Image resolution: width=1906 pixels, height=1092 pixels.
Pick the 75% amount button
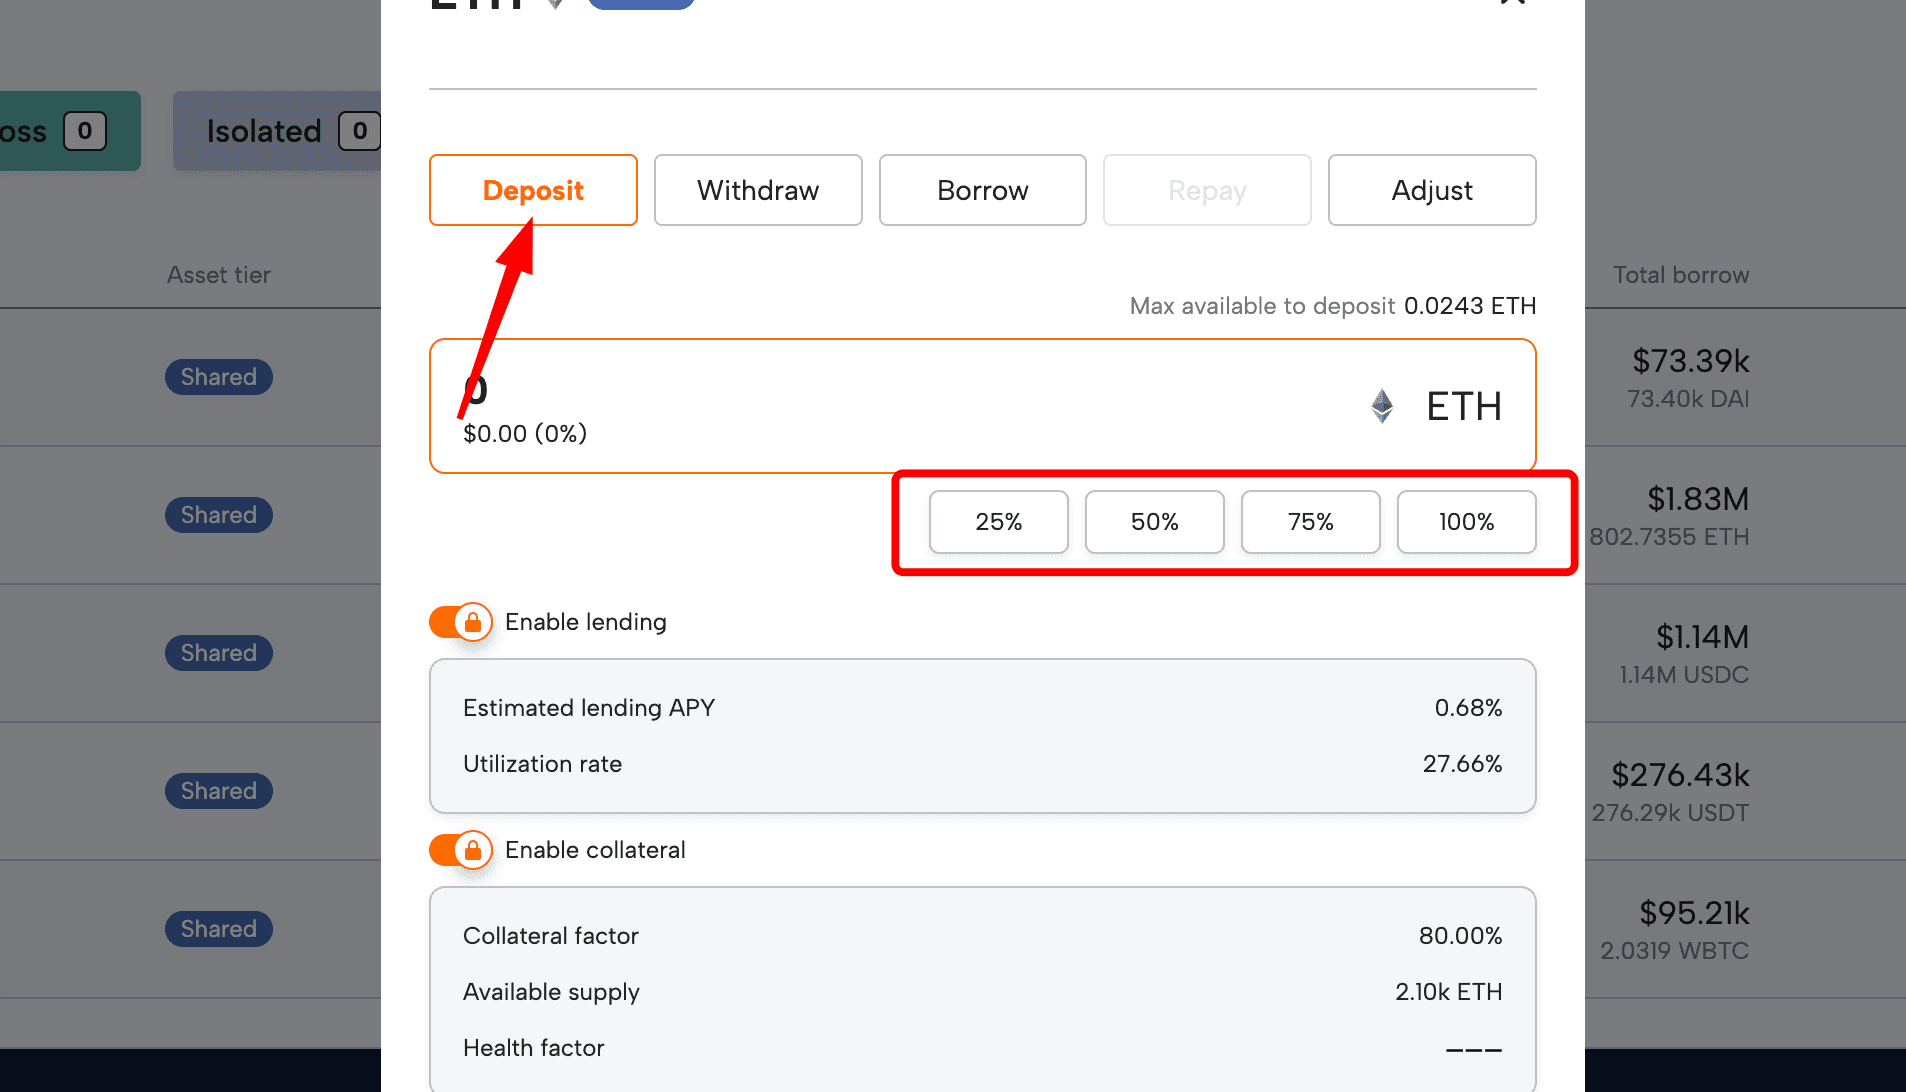[1311, 522]
